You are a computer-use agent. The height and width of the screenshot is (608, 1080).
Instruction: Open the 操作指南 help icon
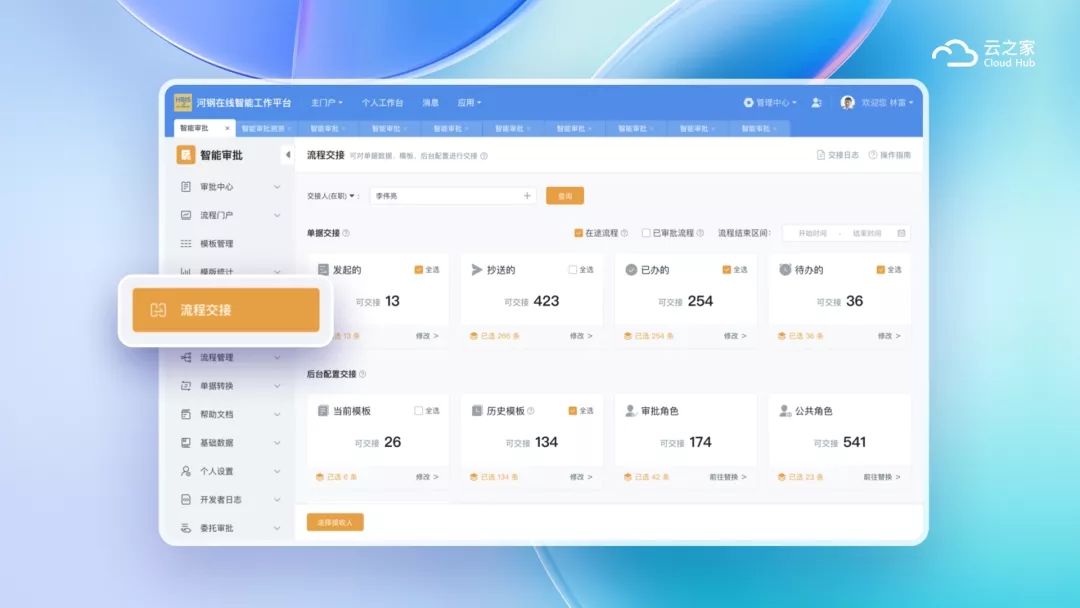(873, 155)
